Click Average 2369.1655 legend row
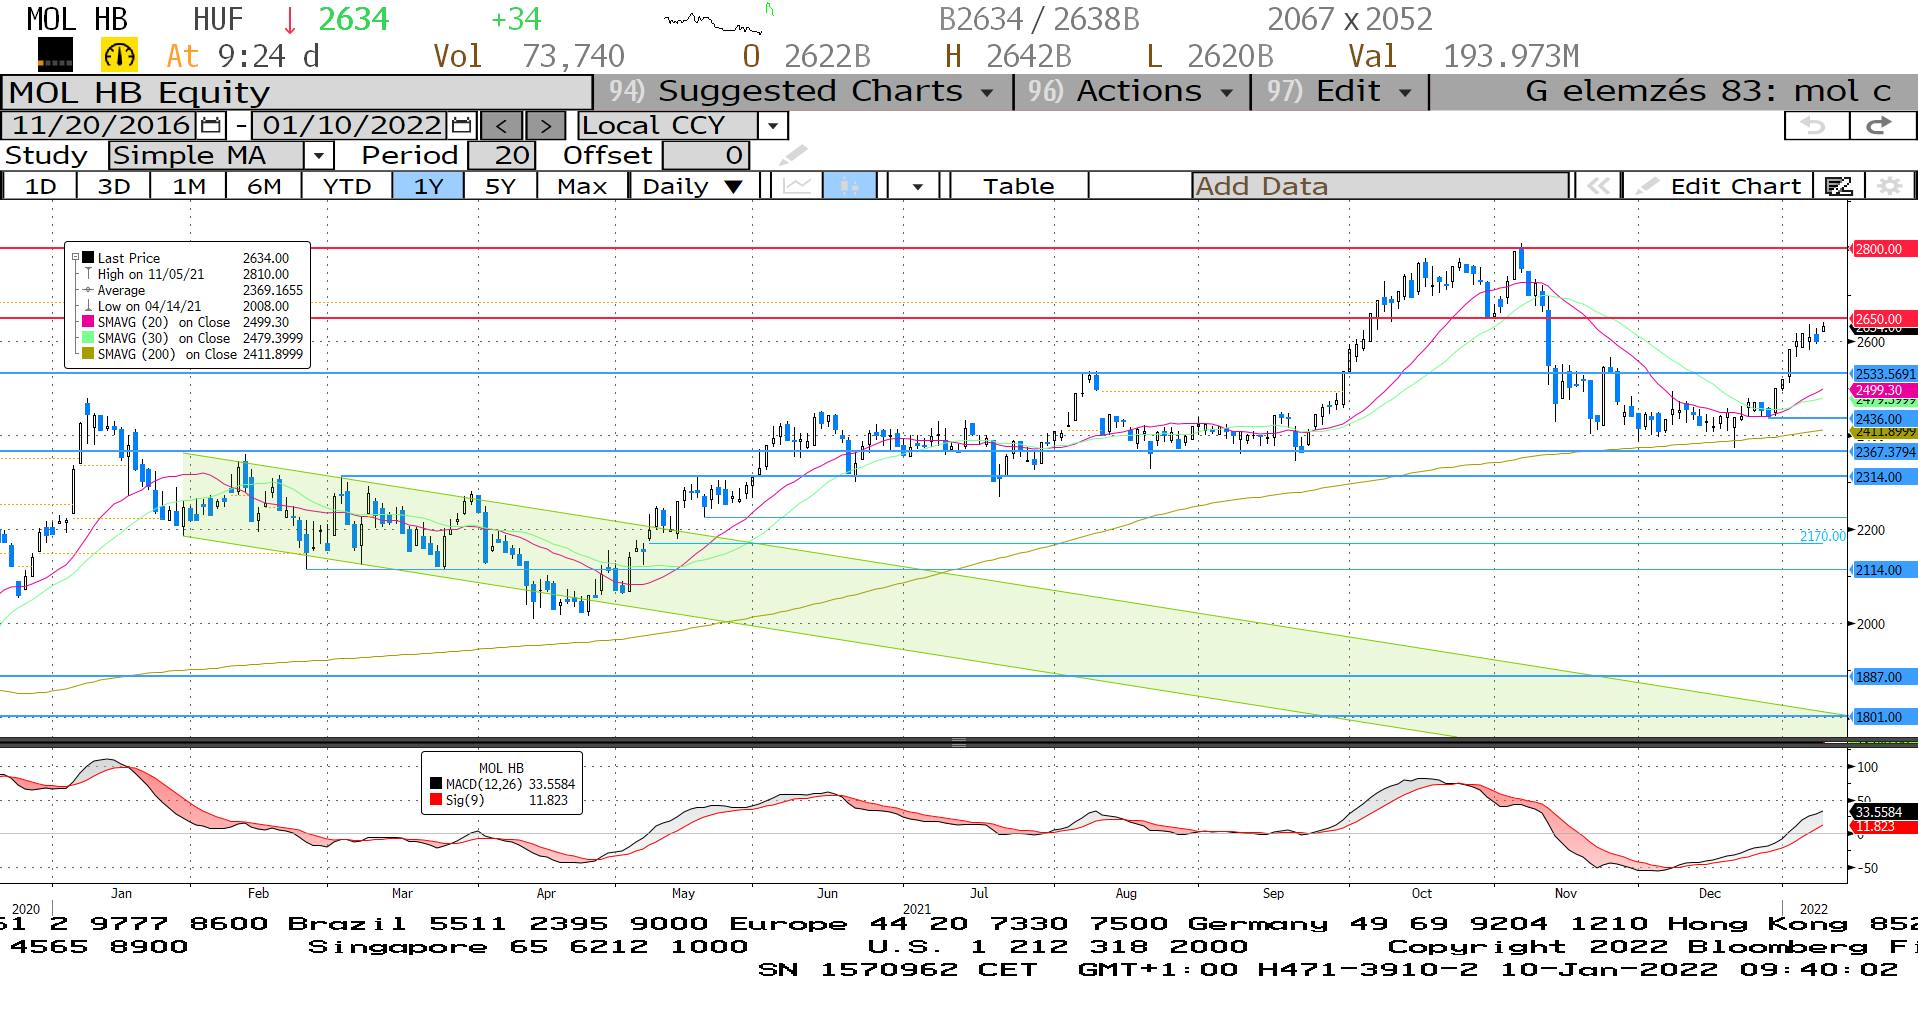This screenshot has width=1918, height=1025. tap(192, 290)
